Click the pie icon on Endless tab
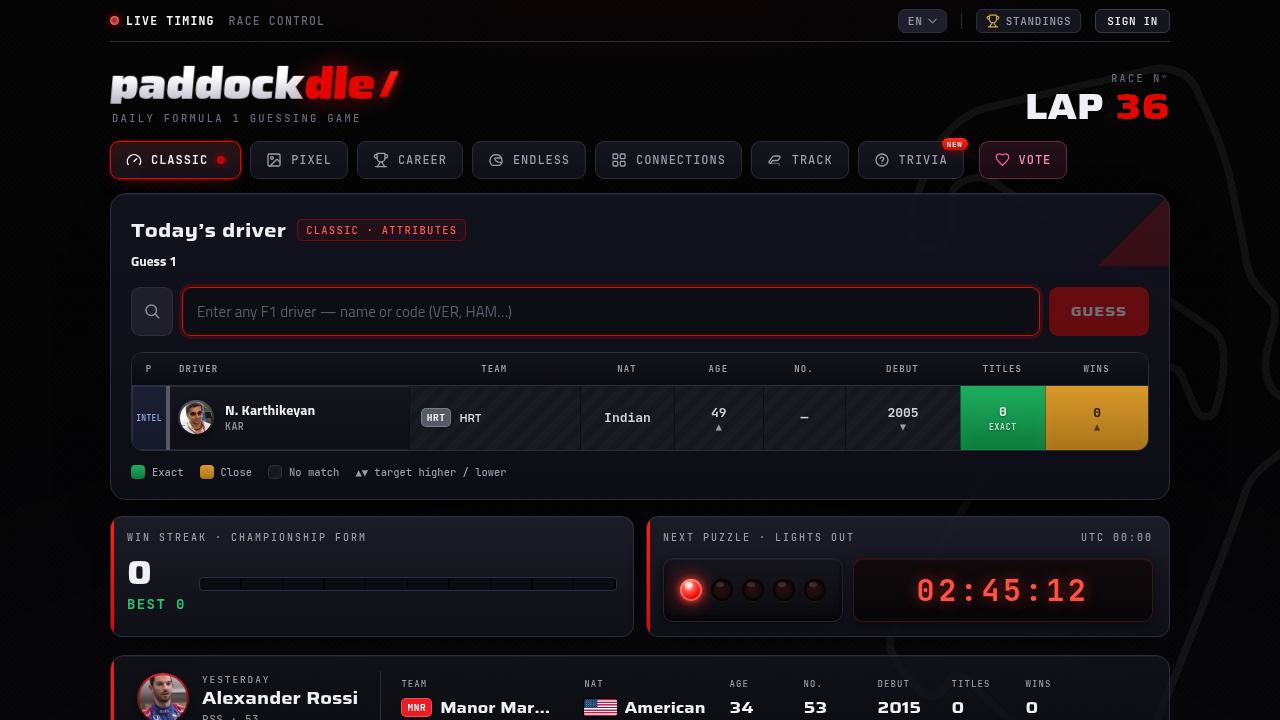Viewport: 1280px width, 720px height. (x=496, y=160)
